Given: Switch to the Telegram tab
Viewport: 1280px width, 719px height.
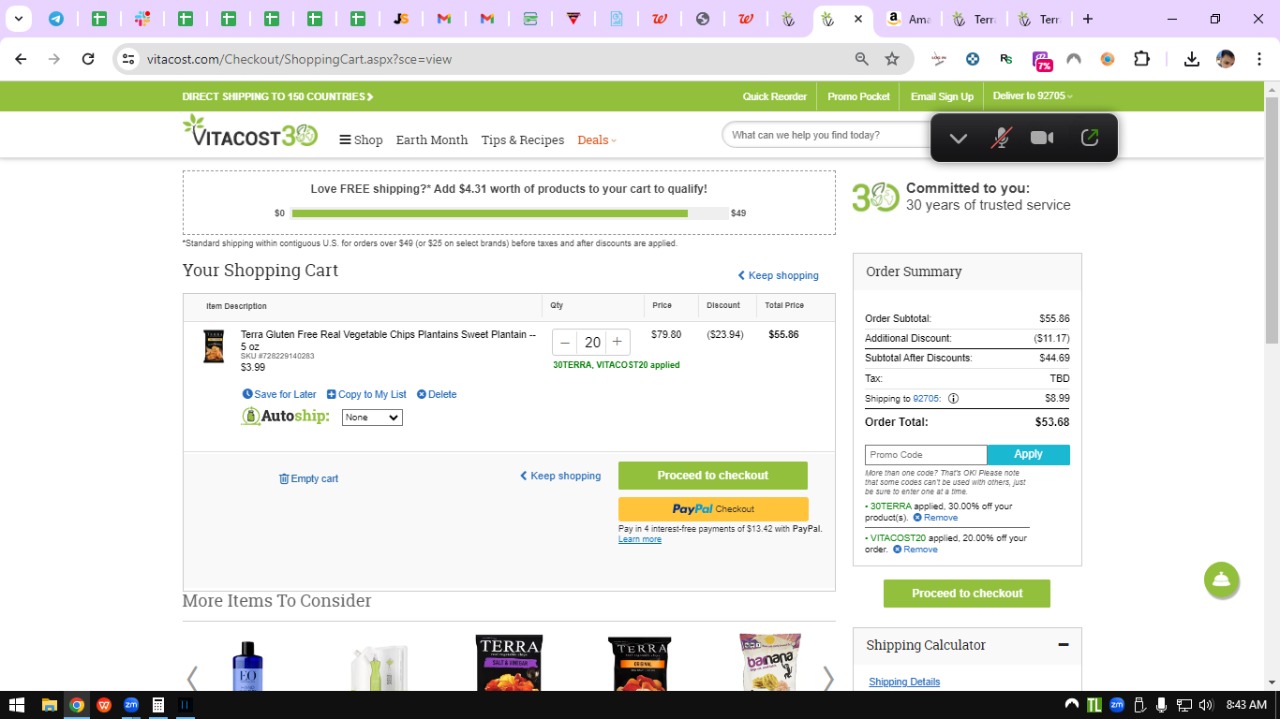Looking at the screenshot, I should (x=56, y=19).
